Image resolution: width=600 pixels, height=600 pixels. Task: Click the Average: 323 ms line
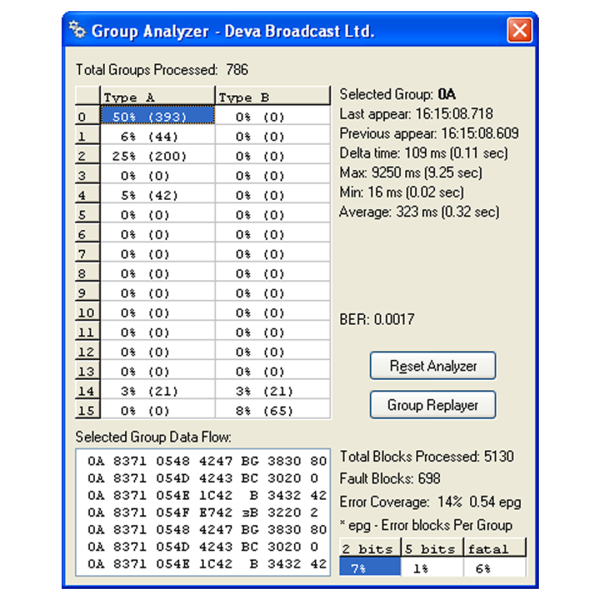[419, 212]
